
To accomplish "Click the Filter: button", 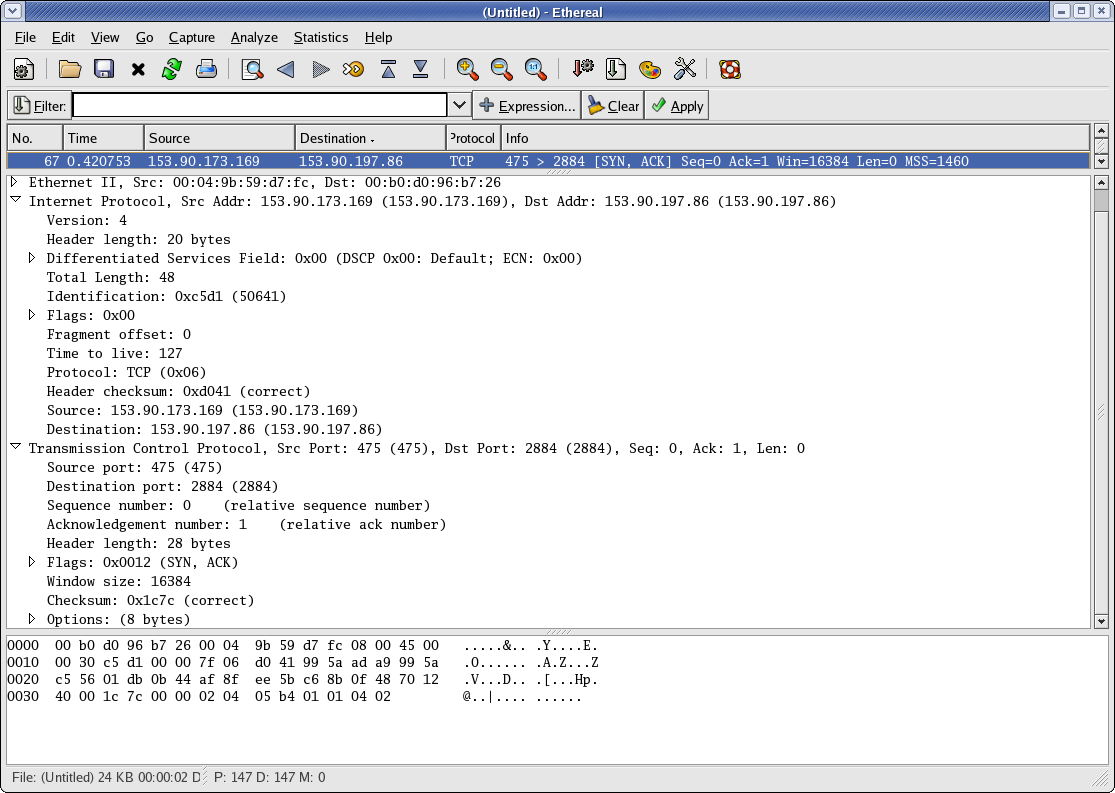I will [40, 106].
